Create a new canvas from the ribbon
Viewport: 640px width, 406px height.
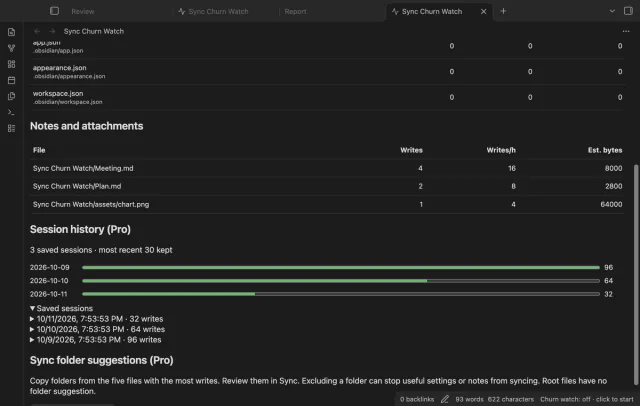point(11,64)
